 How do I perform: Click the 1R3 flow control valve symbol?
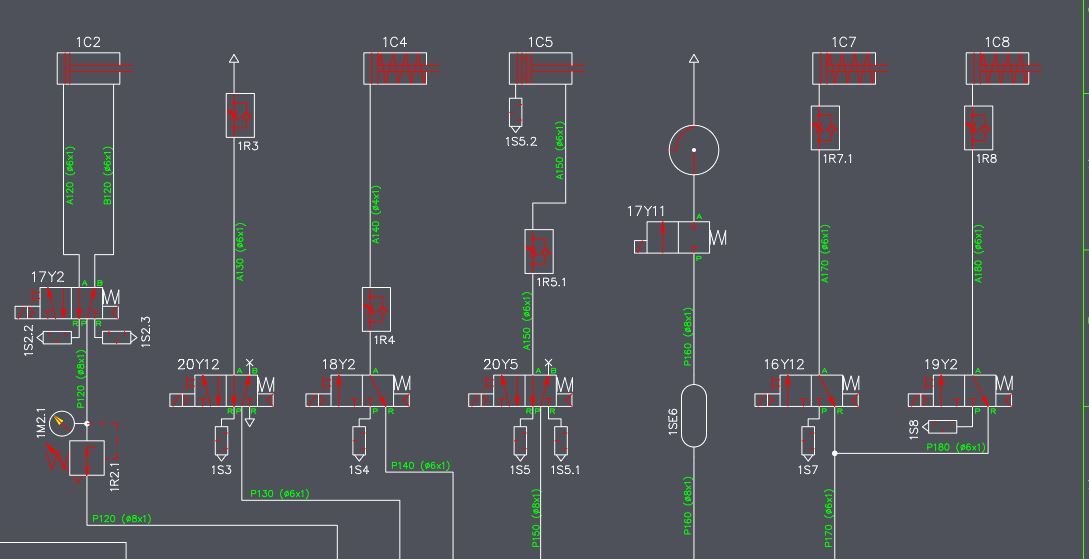click(240, 115)
